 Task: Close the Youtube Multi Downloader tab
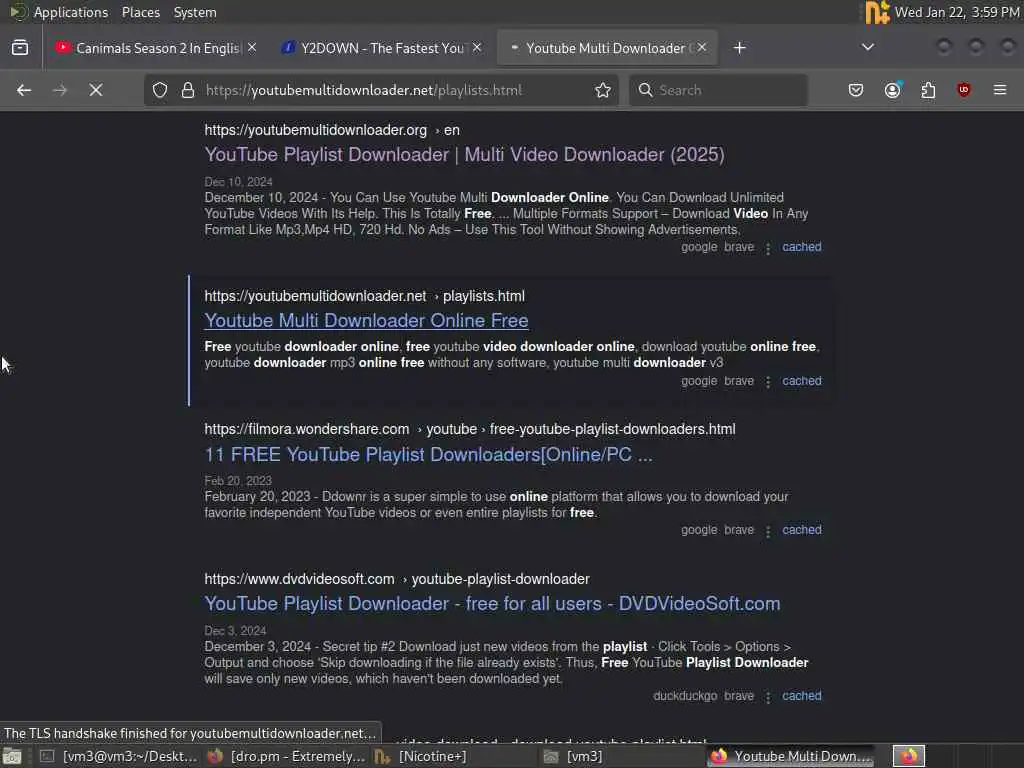[702, 48]
